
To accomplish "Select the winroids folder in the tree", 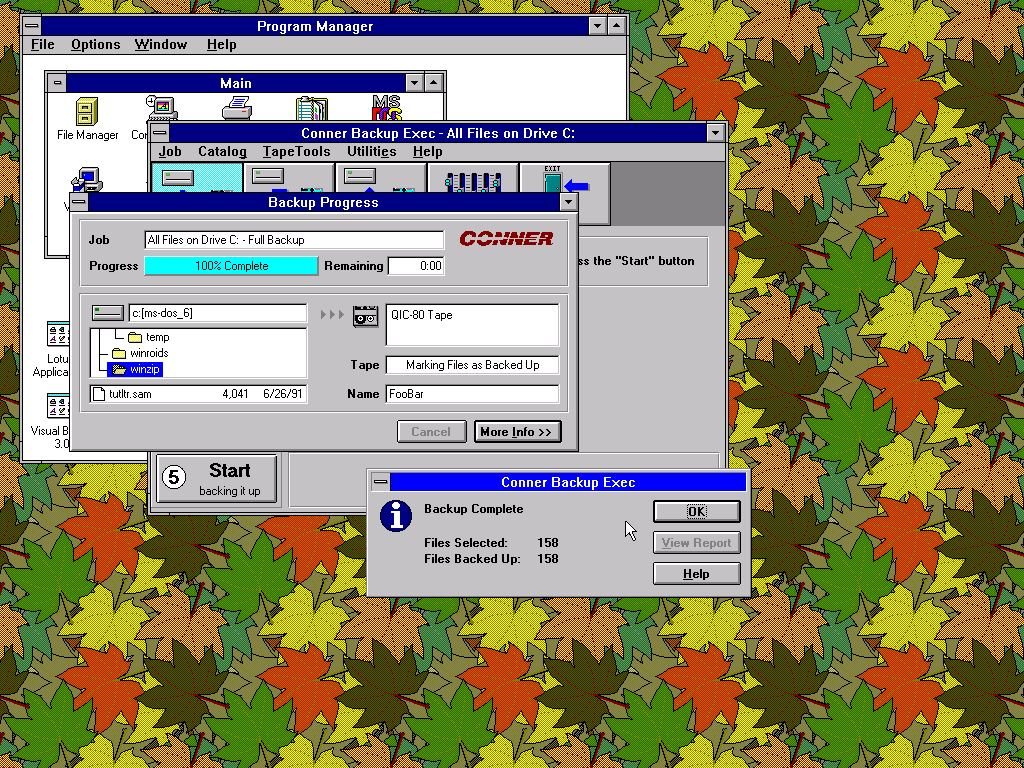I will 140,353.
